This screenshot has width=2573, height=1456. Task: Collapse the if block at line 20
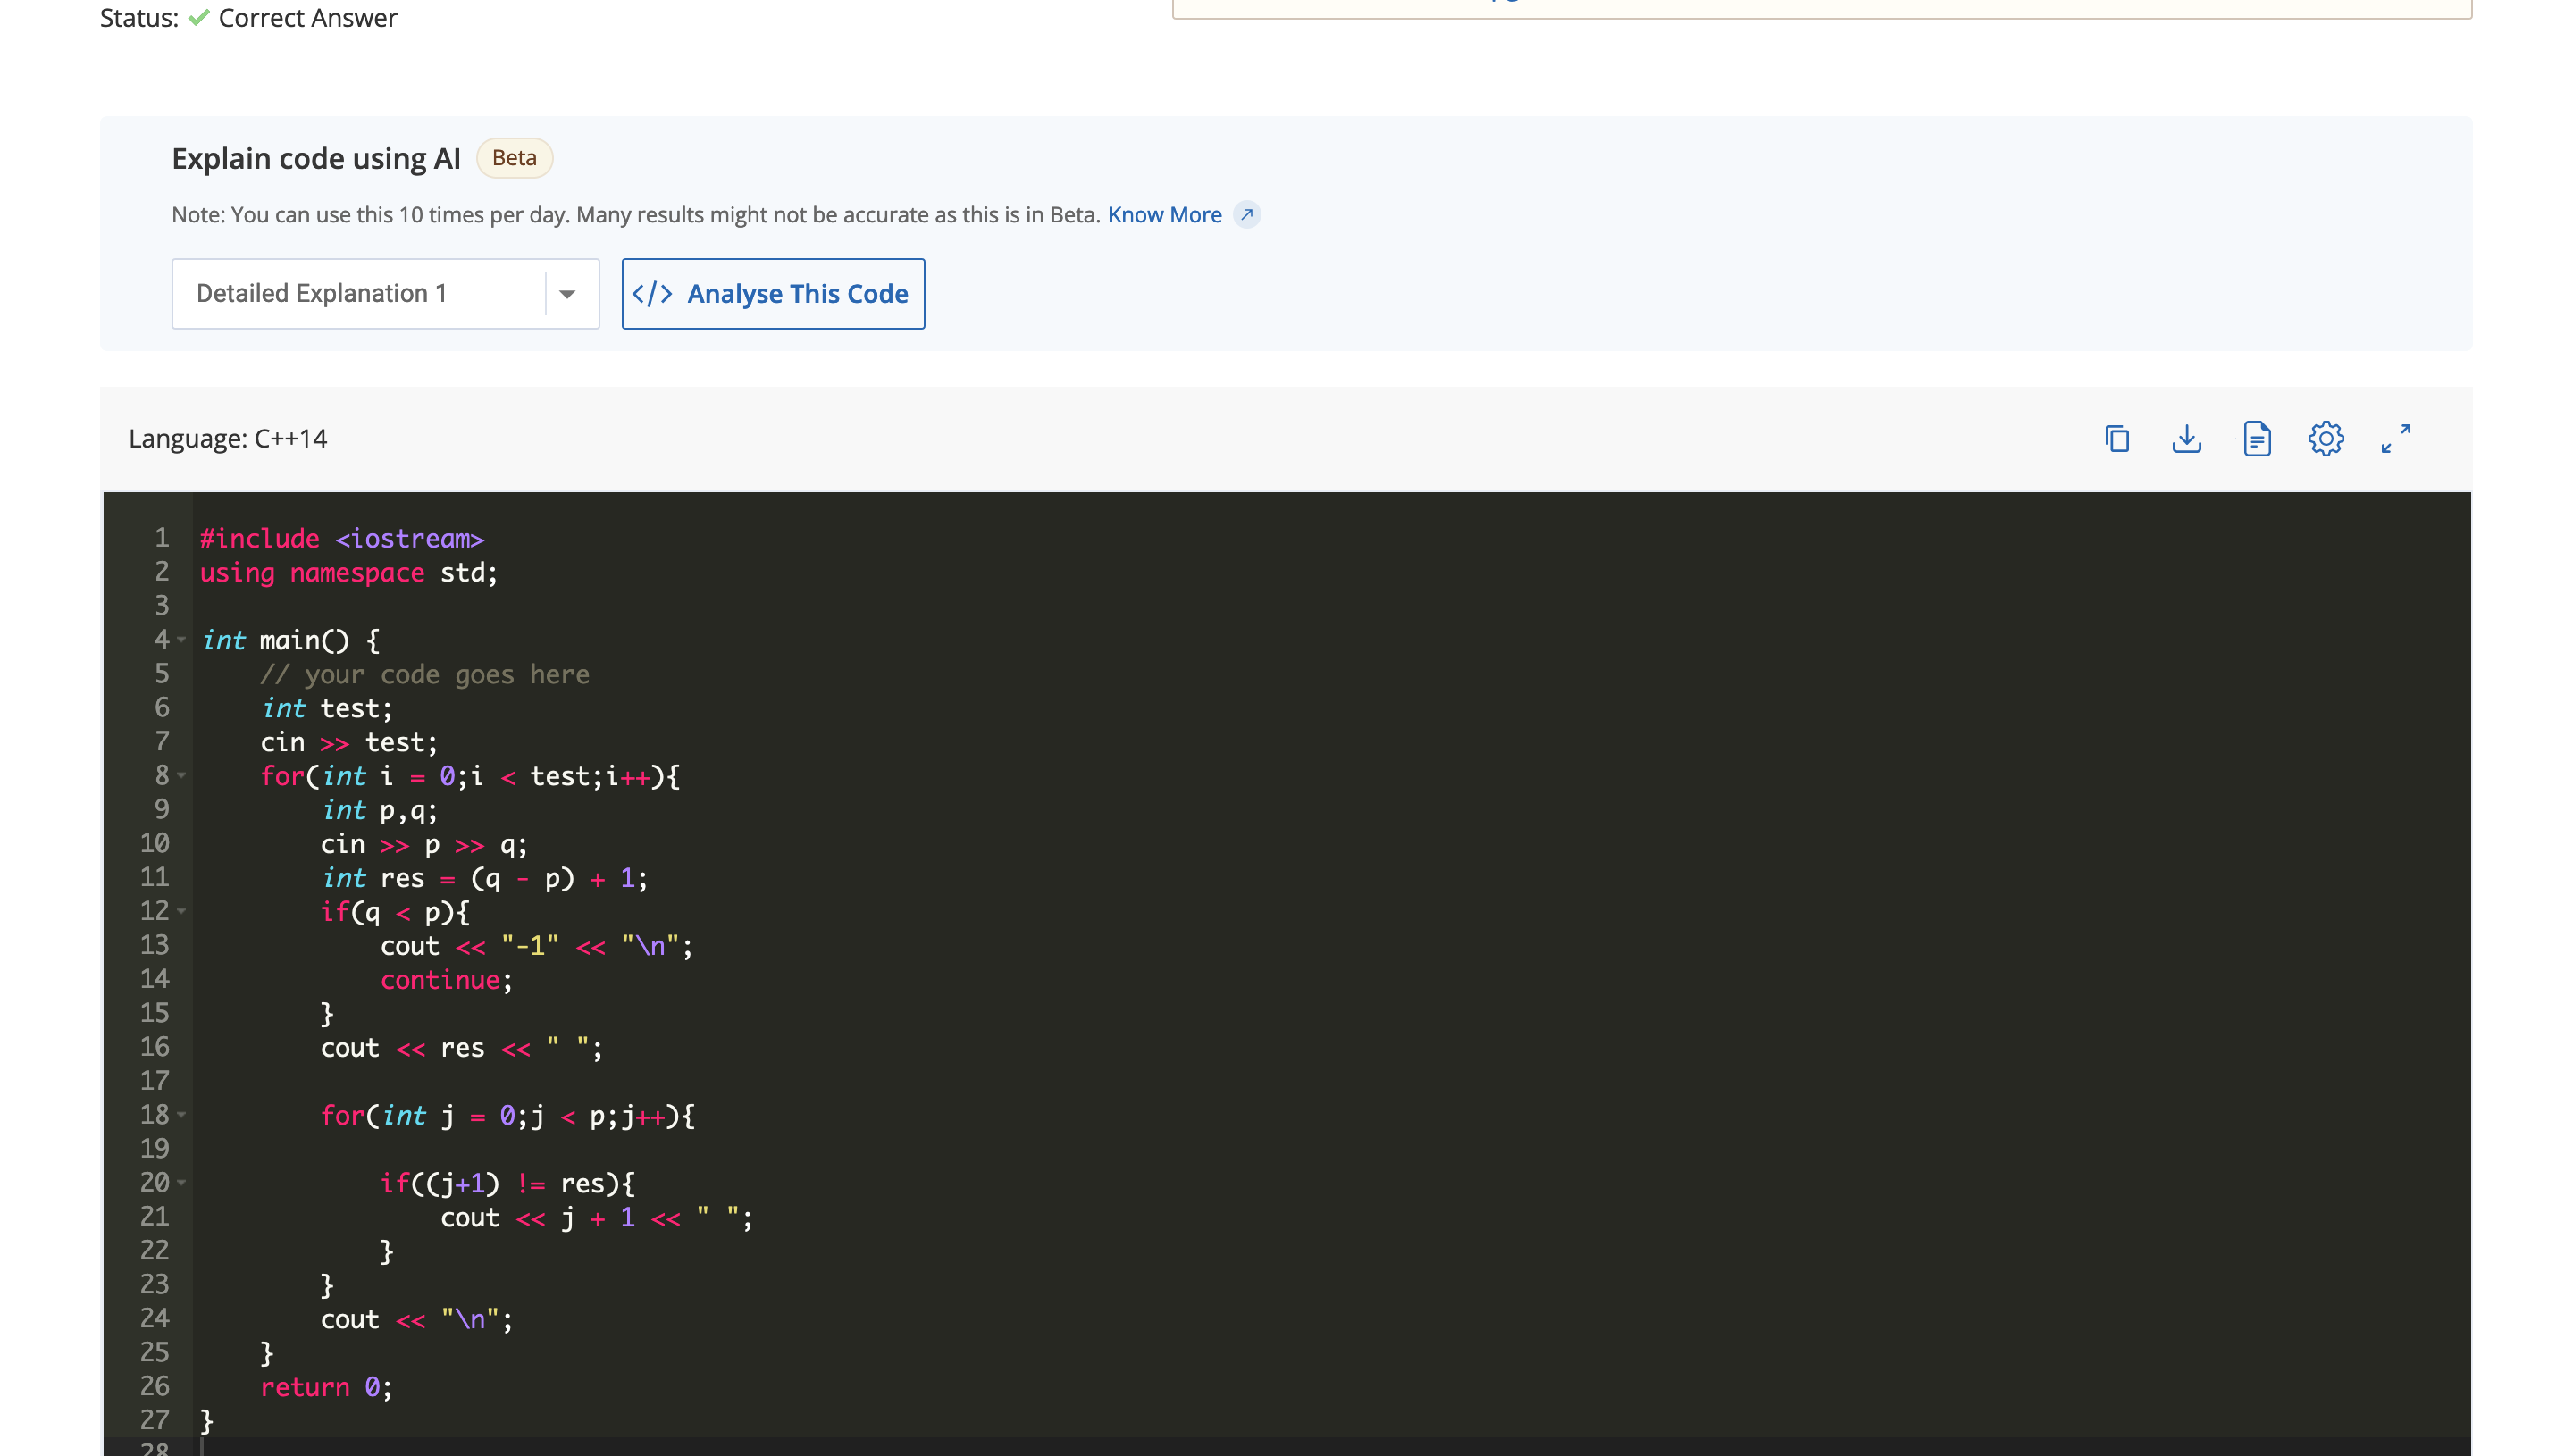tap(181, 1182)
